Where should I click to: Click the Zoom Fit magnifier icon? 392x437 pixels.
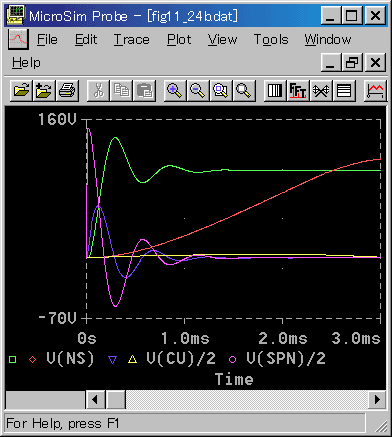click(244, 91)
